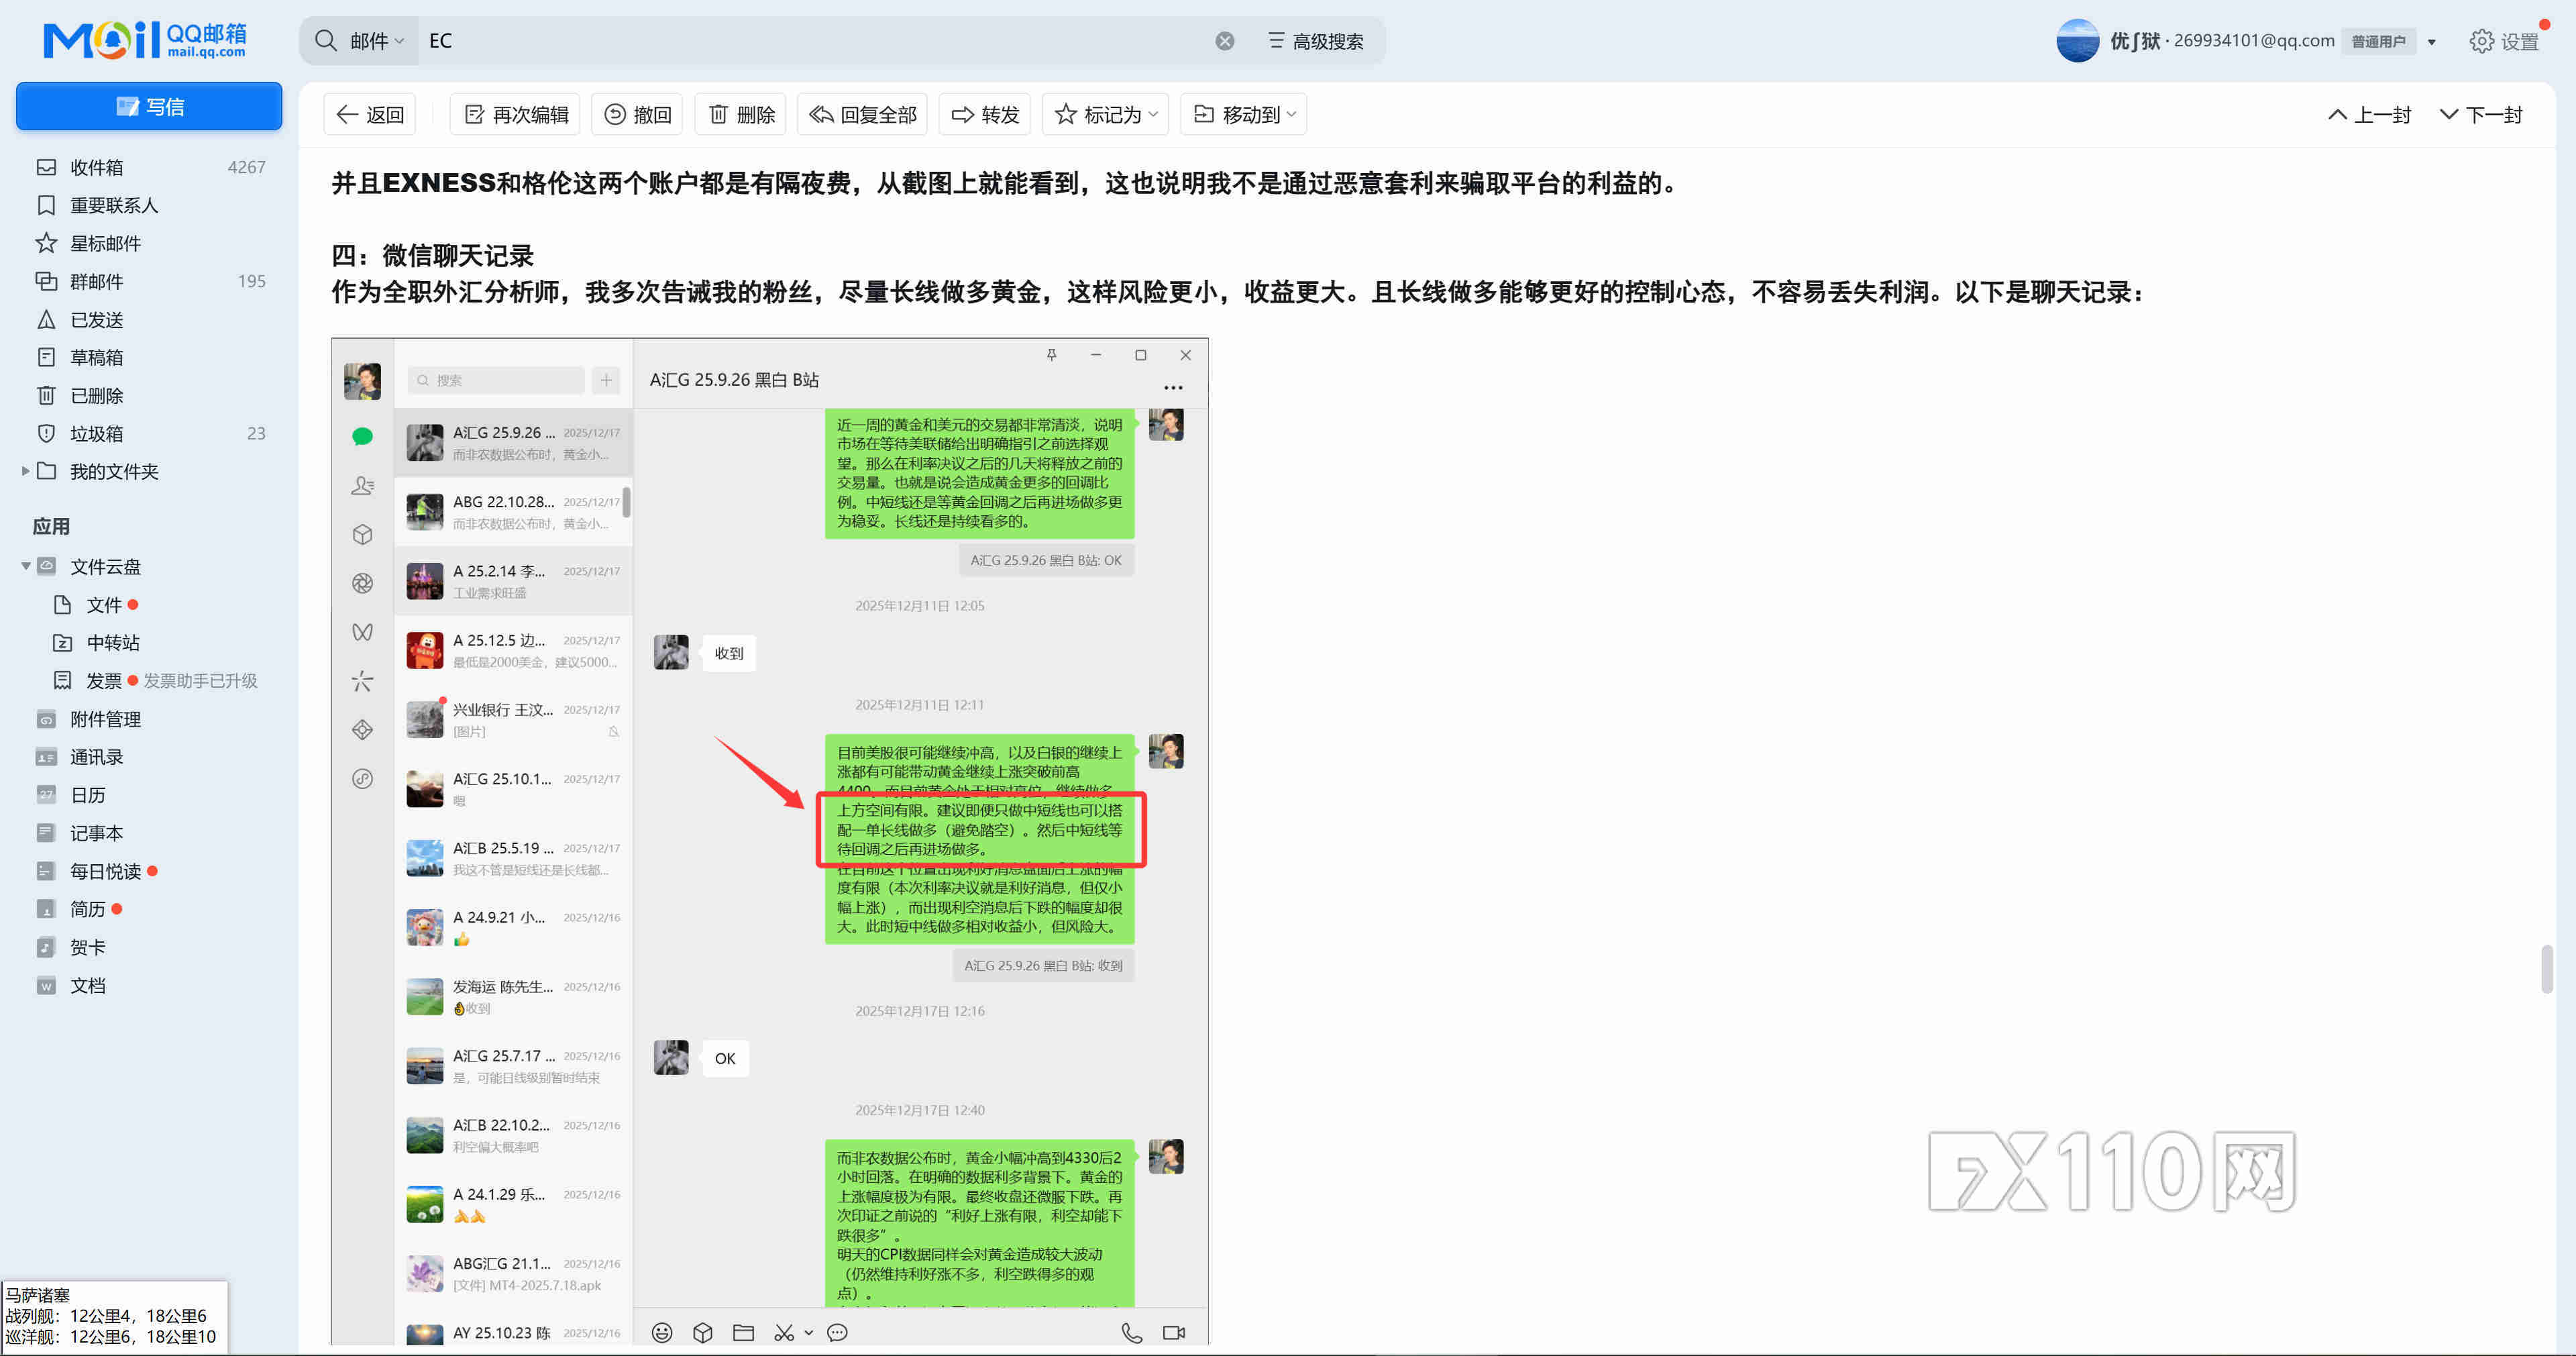Click the 普通用户 membership badge
2576x1356 pixels.
pos(2378,41)
